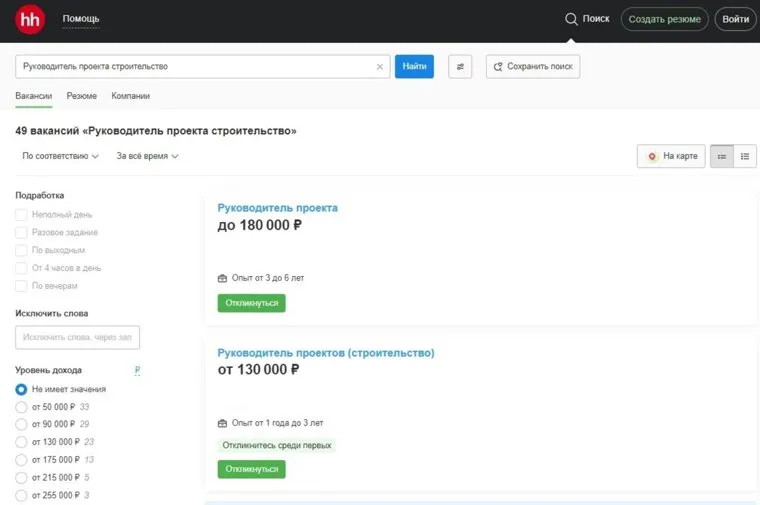
Task: Switch to the Резюме tab
Action: pos(82,96)
